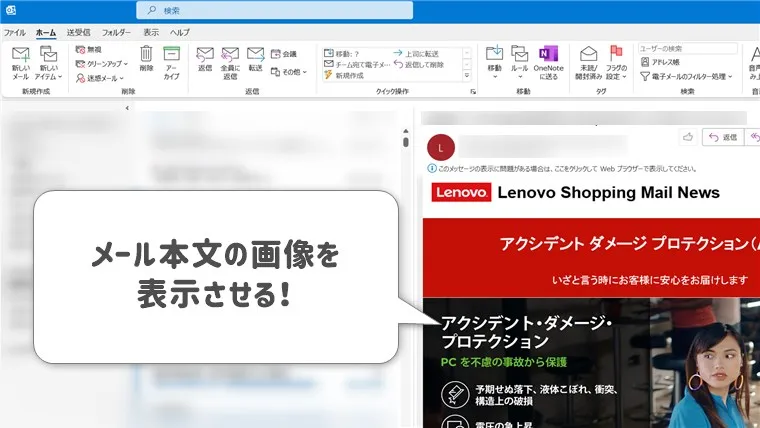Screen dimensions: 760x428
Task: Expand the quick steps gallery more arrow
Action: [467, 76]
